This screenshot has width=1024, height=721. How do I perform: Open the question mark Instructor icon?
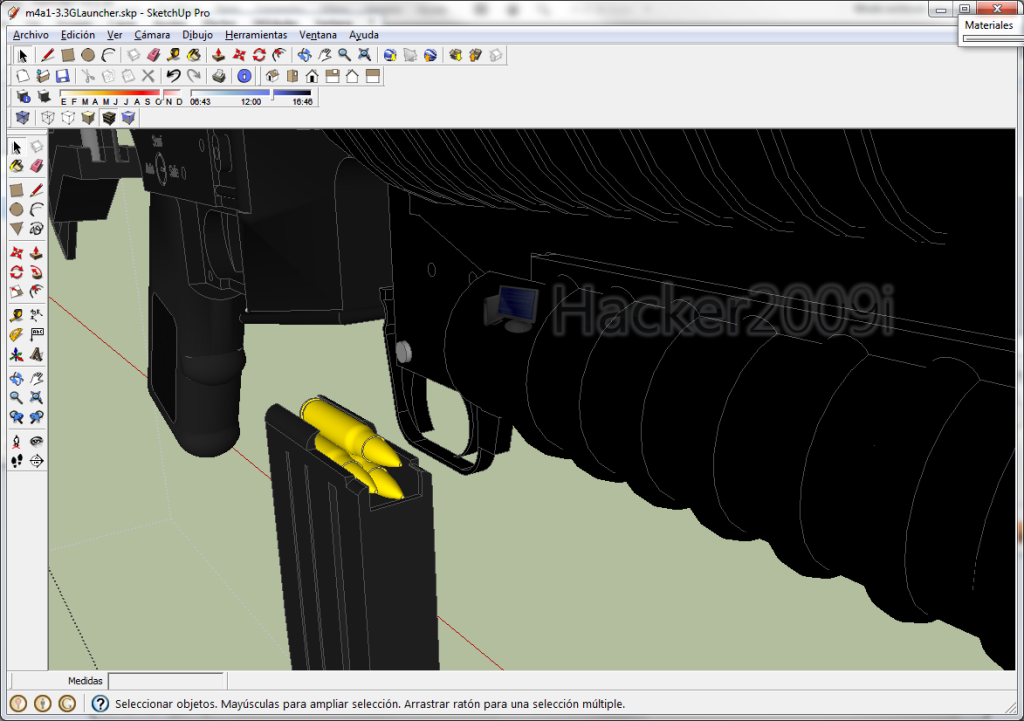tap(100, 703)
